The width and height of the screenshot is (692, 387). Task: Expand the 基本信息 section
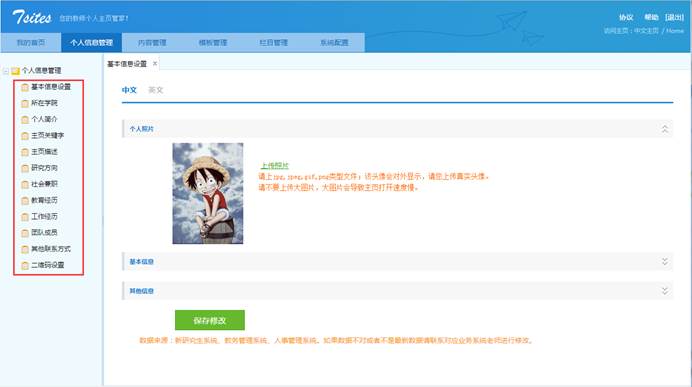point(665,262)
